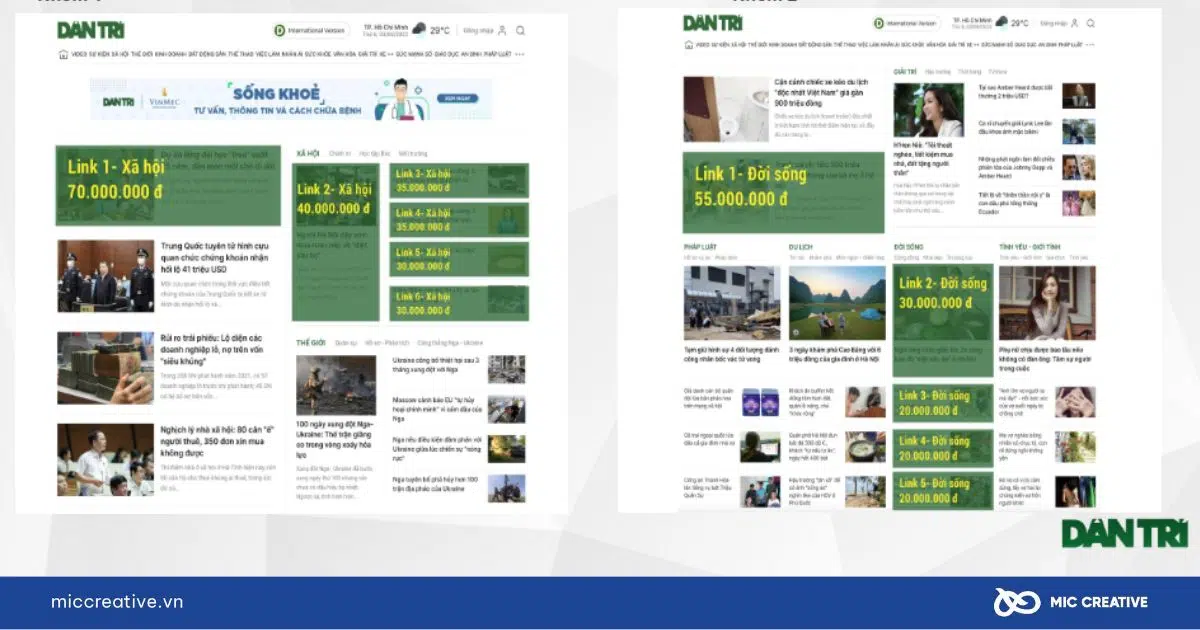Go to the home icon in right page nav

point(688,45)
